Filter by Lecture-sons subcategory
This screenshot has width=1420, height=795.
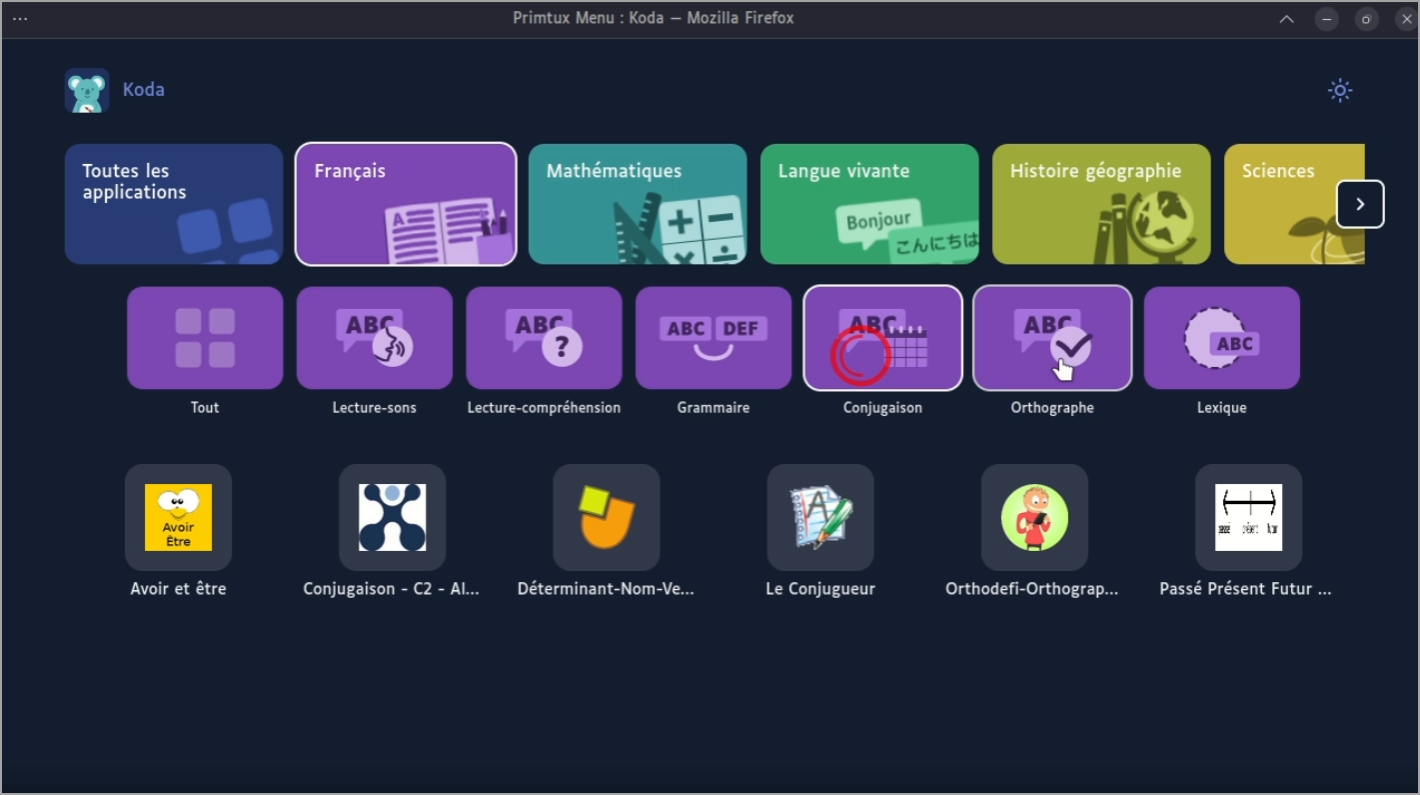tap(374, 338)
